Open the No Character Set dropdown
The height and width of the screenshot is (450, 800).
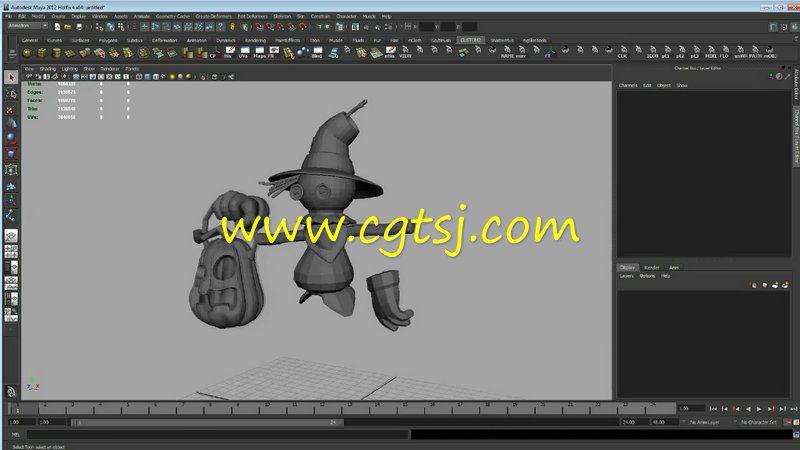click(756, 422)
